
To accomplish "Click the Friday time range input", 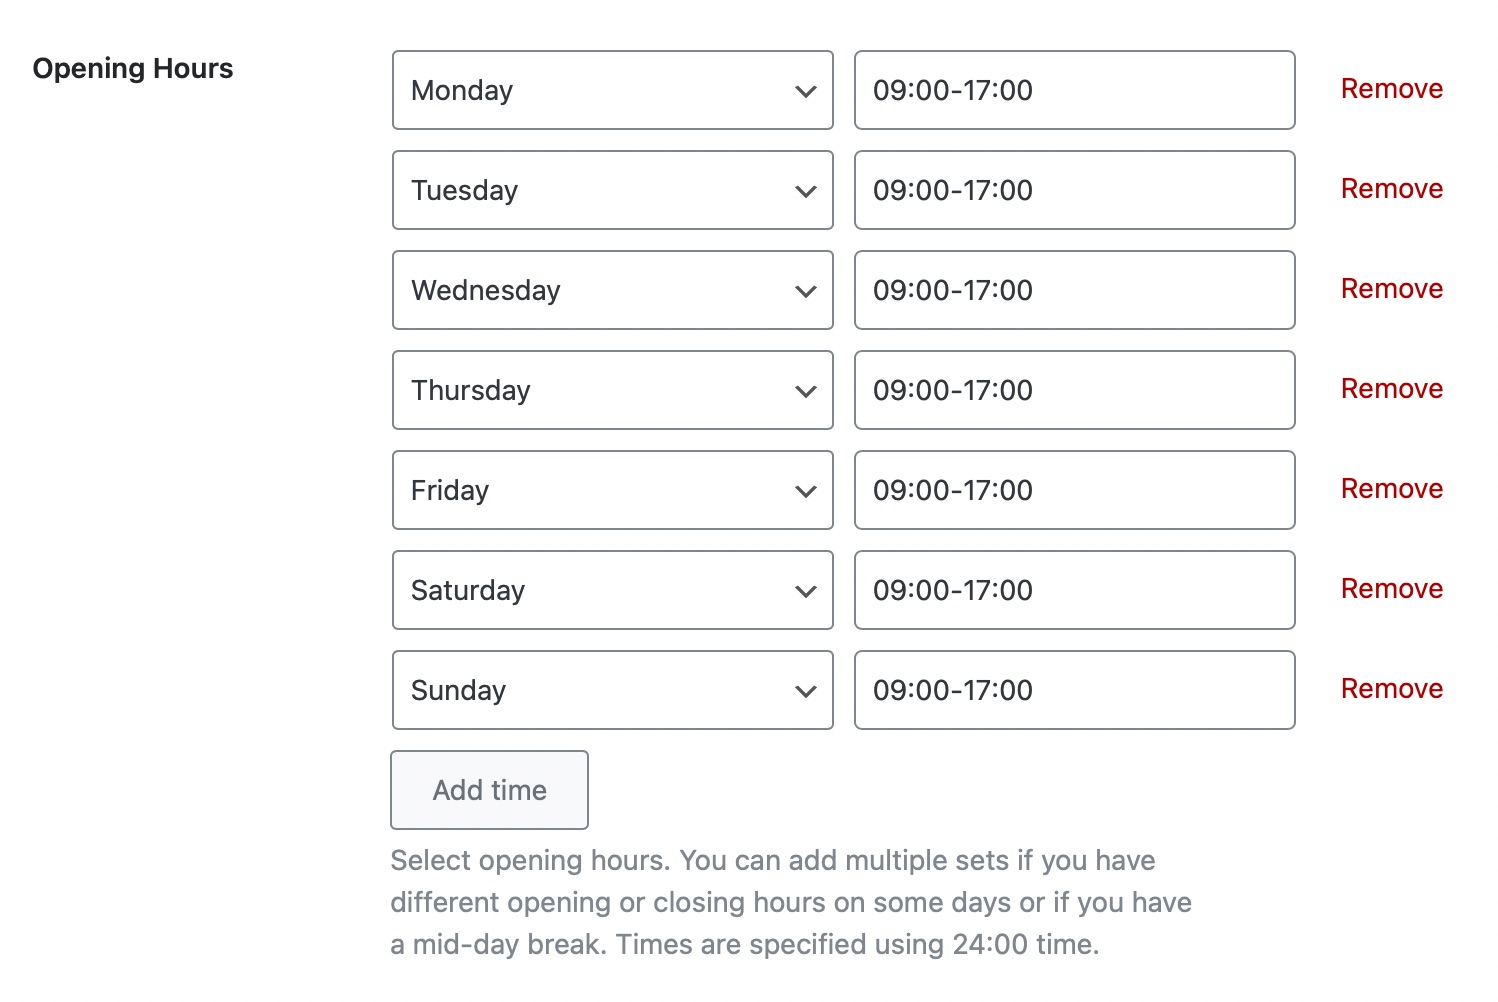I will (x=1074, y=490).
